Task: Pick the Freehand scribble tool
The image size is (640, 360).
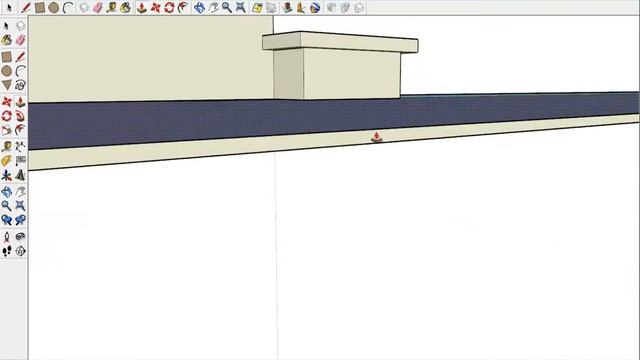Action: click(20, 85)
